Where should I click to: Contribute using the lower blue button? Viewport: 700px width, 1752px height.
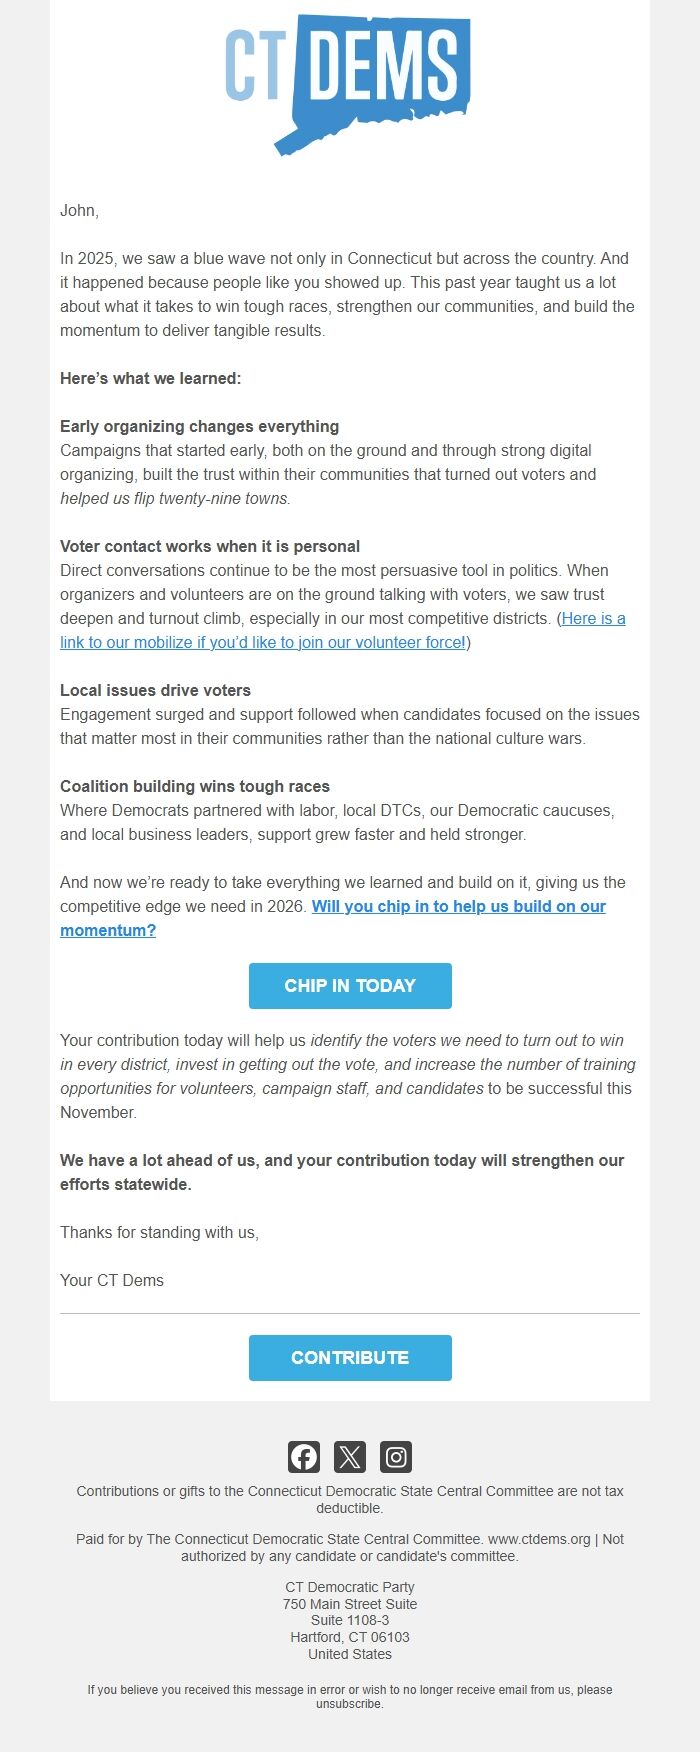[349, 1357]
